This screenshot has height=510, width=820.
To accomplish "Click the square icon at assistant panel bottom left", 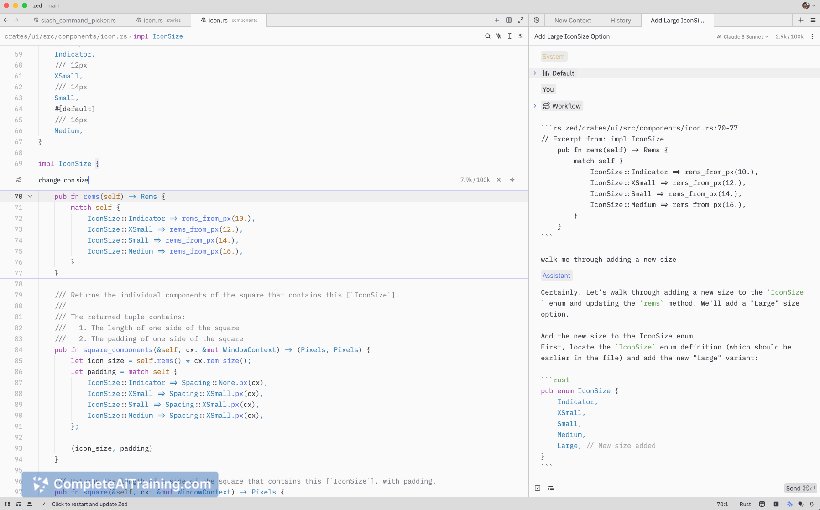I will 538,488.
